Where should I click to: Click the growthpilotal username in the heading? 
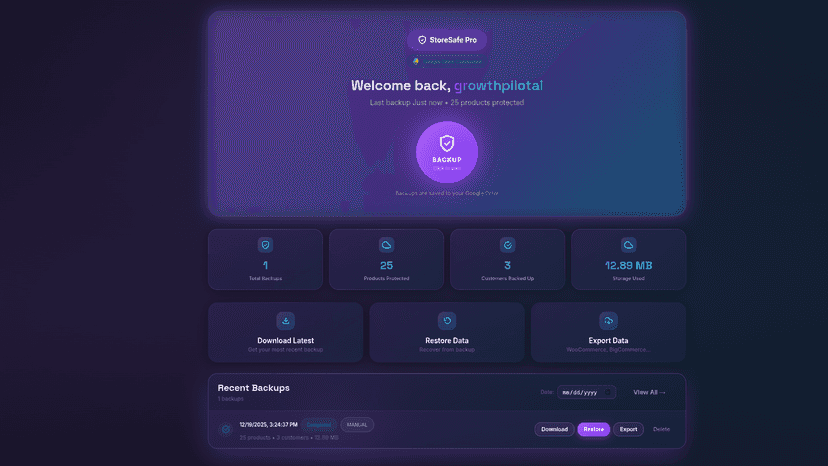(x=498, y=86)
